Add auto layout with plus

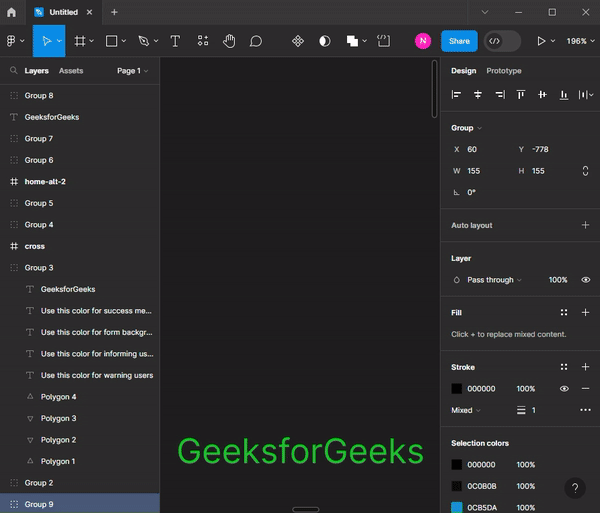coord(585,225)
